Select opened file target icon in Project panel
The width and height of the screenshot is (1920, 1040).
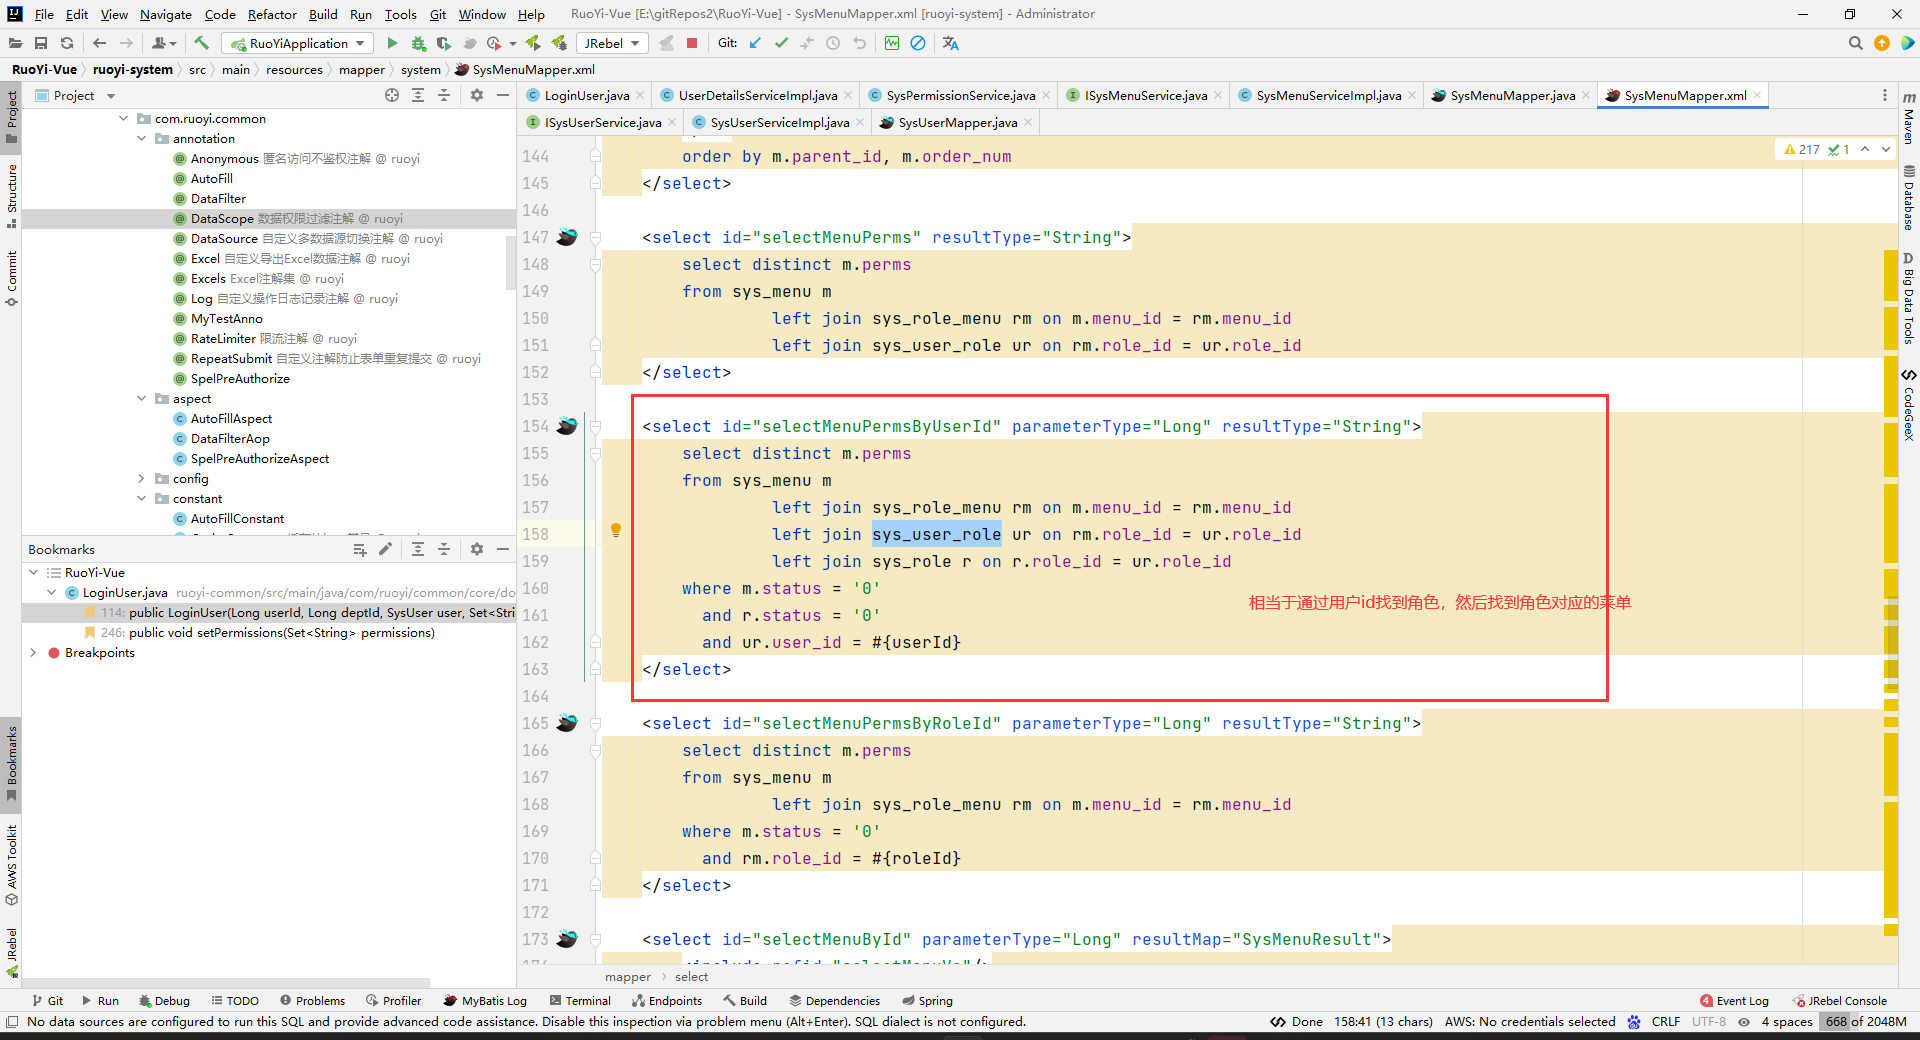392,95
